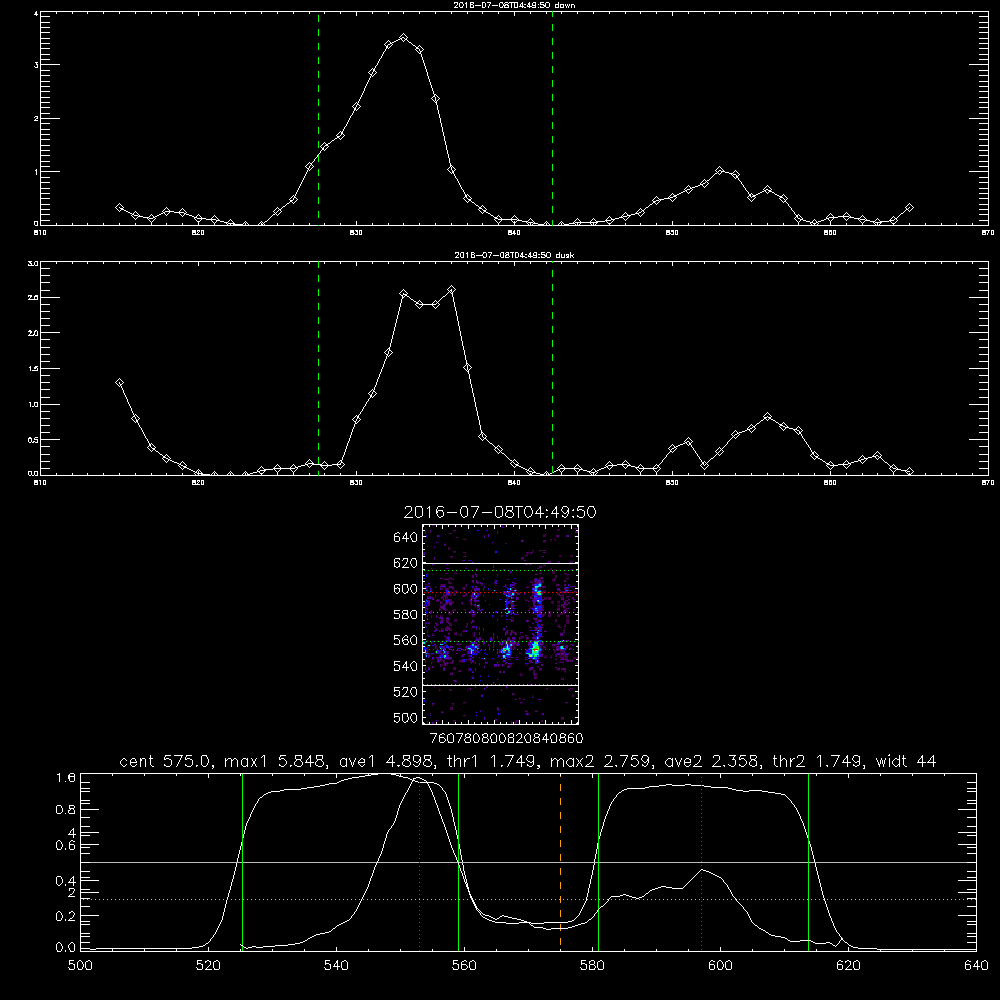Viewport: 1000px width, 1000px height.
Task: Click heatmap y-axis label "540"
Action: (406, 666)
